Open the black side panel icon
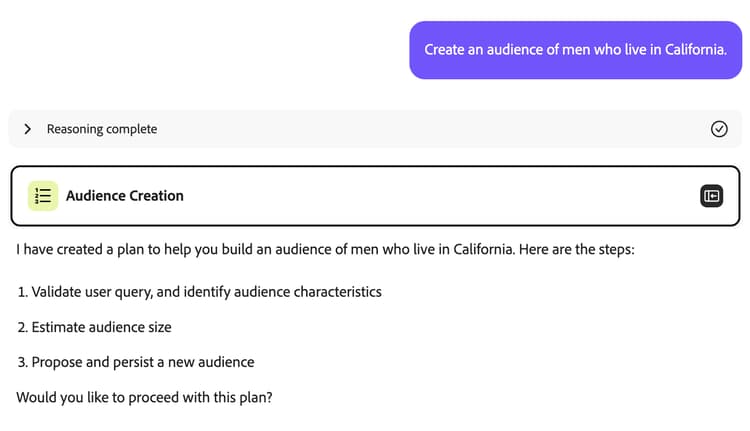The width and height of the screenshot is (750, 431). pos(711,196)
